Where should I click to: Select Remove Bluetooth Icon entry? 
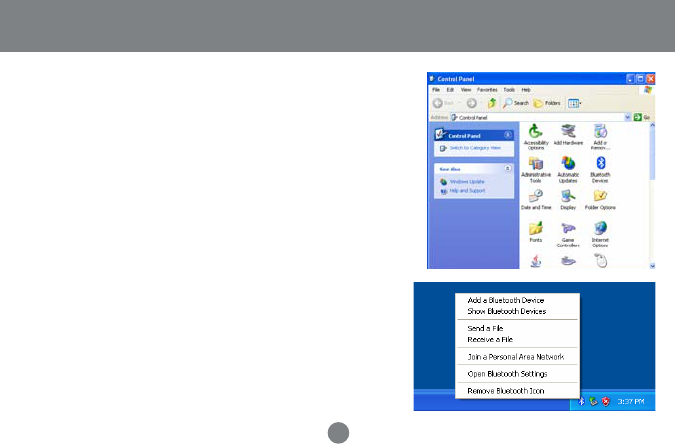pyautogui.click(x=506, y=391)
